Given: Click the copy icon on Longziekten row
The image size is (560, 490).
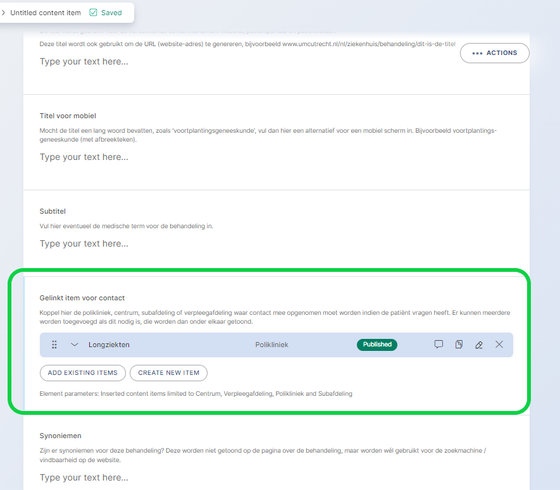Looking at the screenshot, I should [x=459, y=344].
